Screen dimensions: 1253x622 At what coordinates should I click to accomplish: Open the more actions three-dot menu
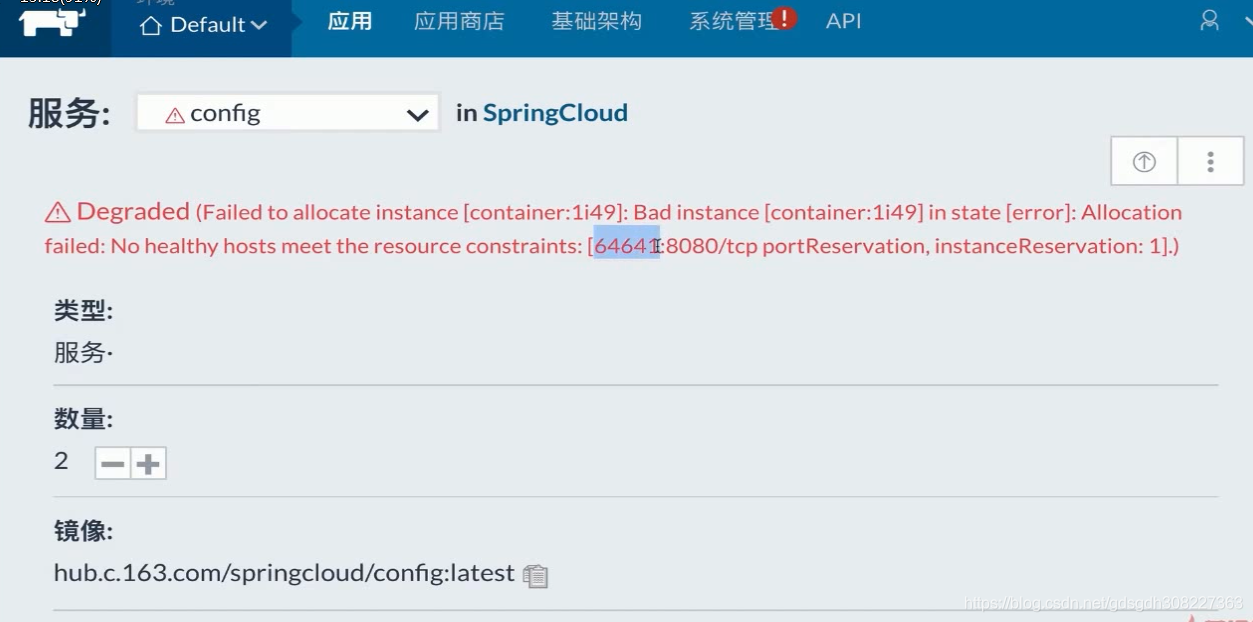pos(1211,162)
